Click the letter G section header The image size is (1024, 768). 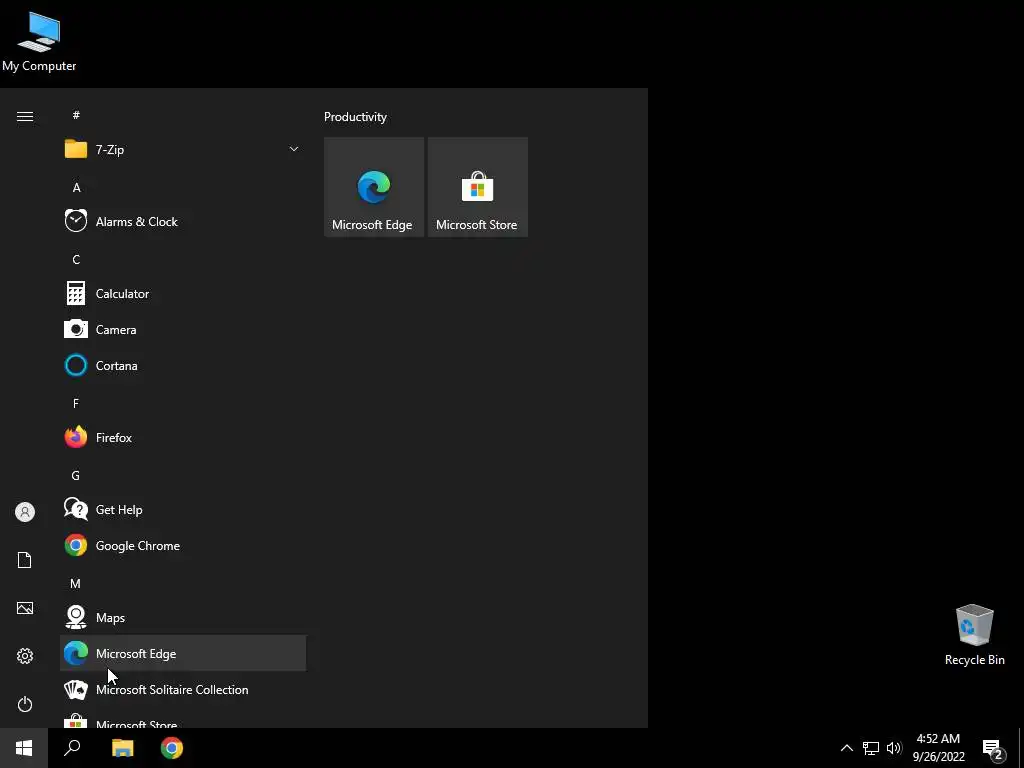(76, 475)
